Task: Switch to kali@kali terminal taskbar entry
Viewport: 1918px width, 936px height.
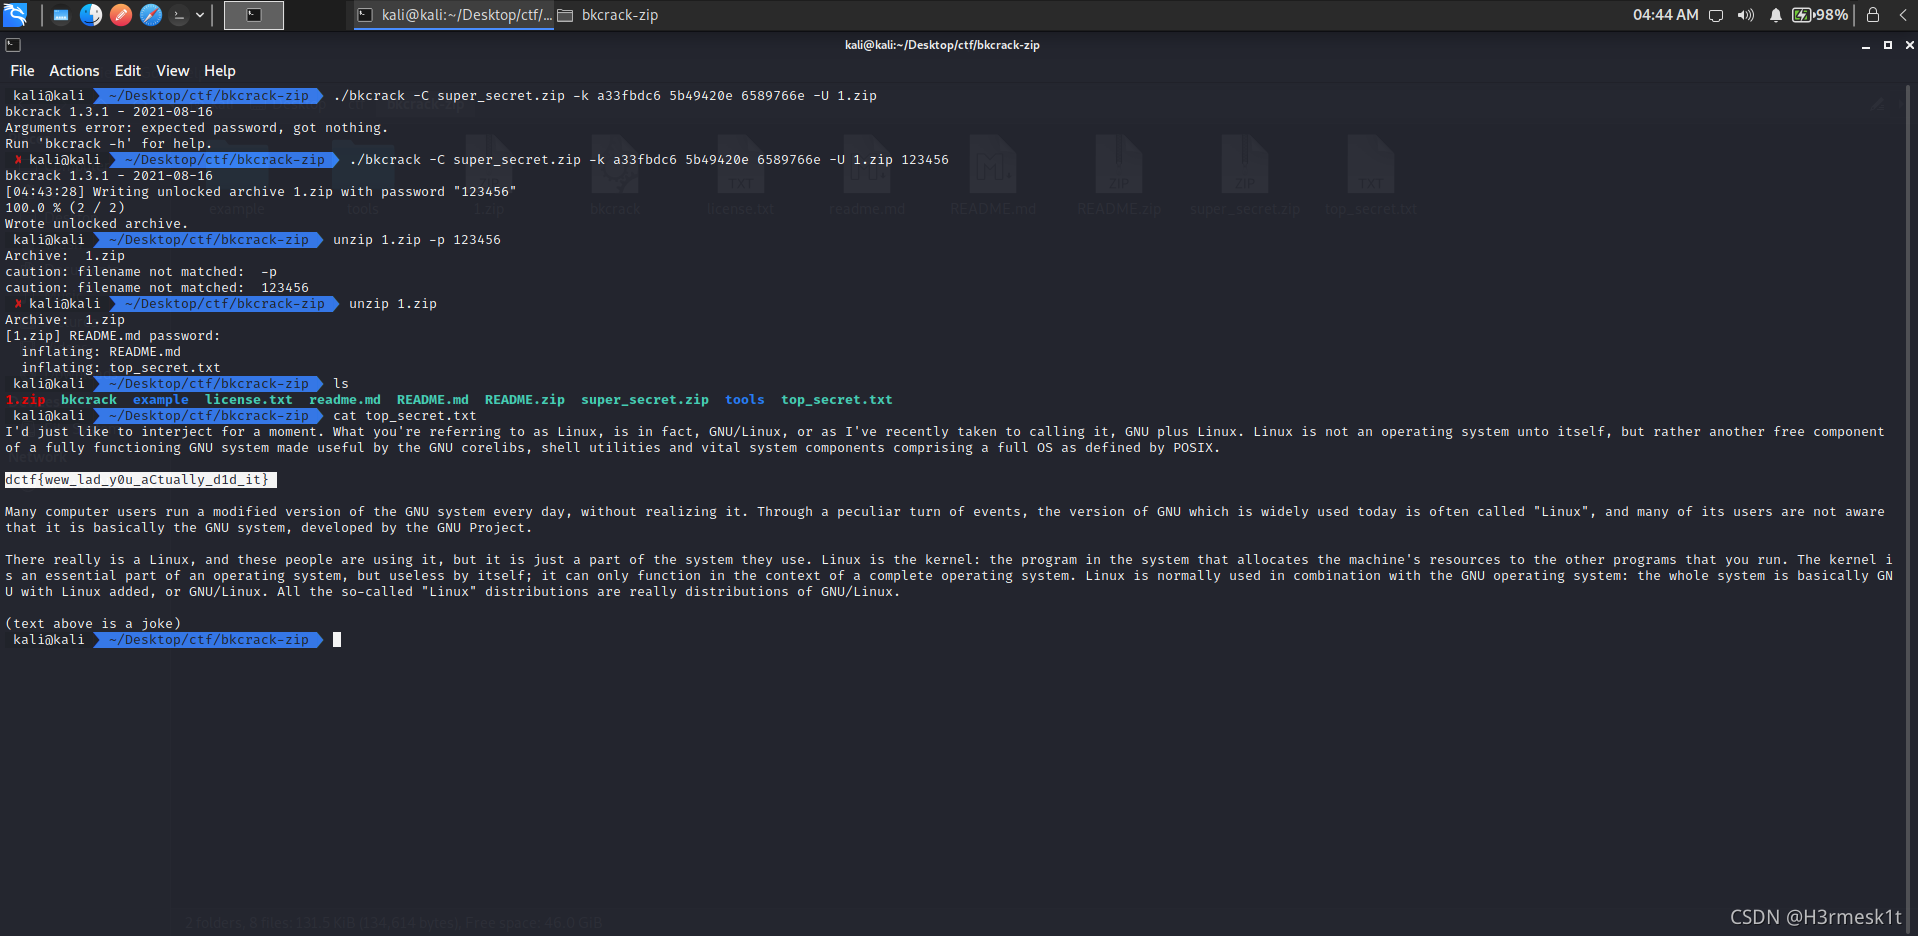Action: [x=454, y=15]
